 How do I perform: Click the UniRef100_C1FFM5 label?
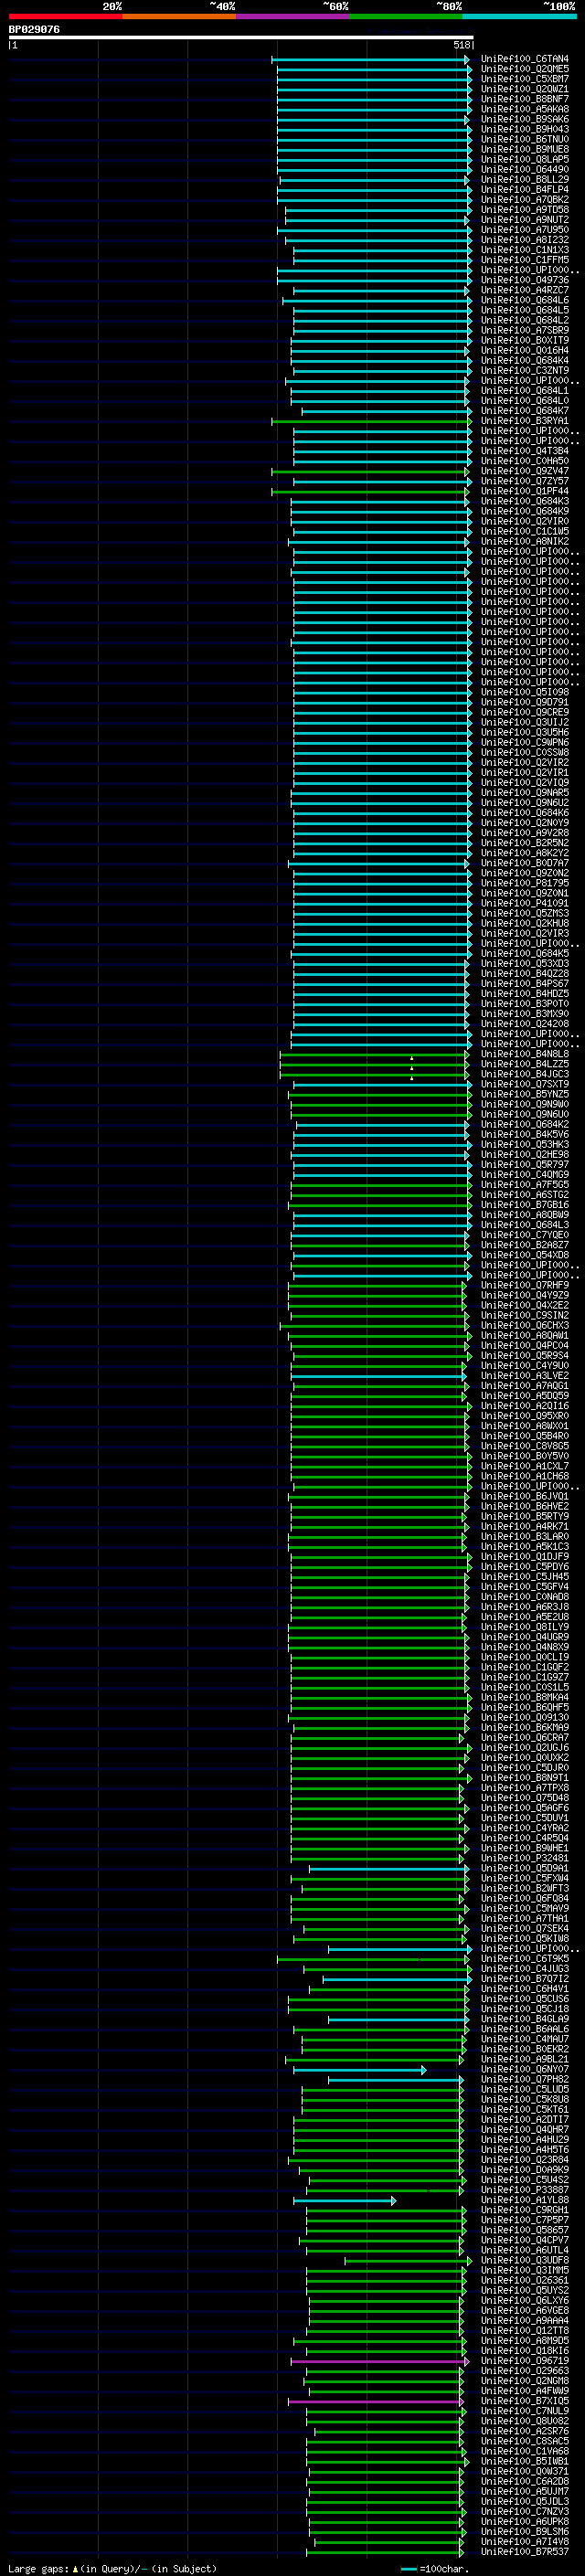[524, 260]
